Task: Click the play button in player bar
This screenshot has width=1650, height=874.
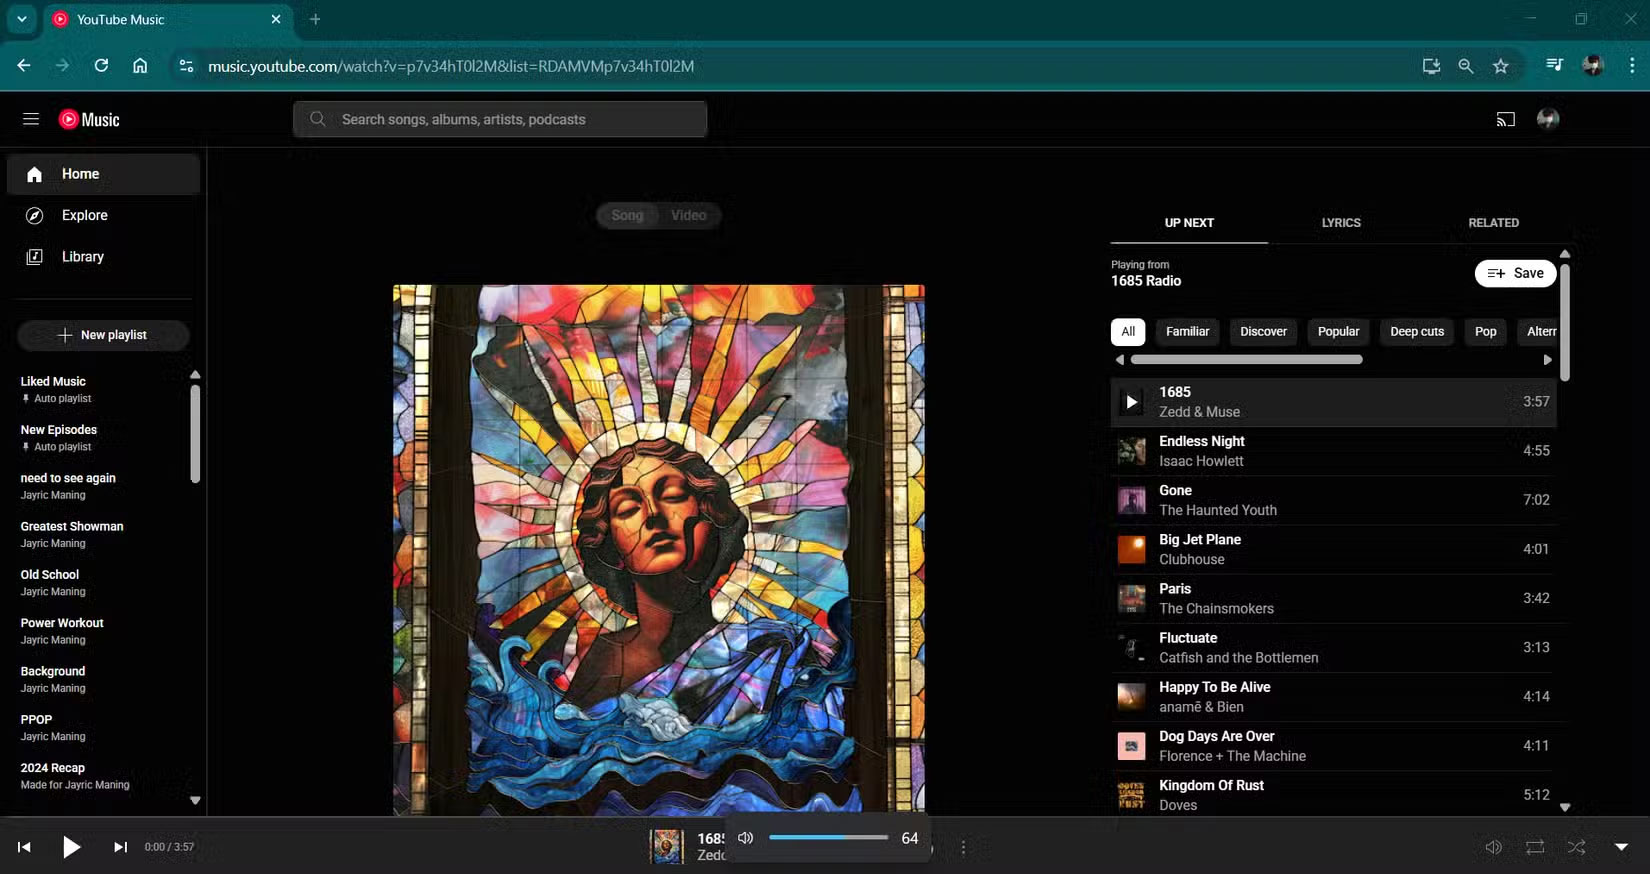Action: [x=71, y=847]
